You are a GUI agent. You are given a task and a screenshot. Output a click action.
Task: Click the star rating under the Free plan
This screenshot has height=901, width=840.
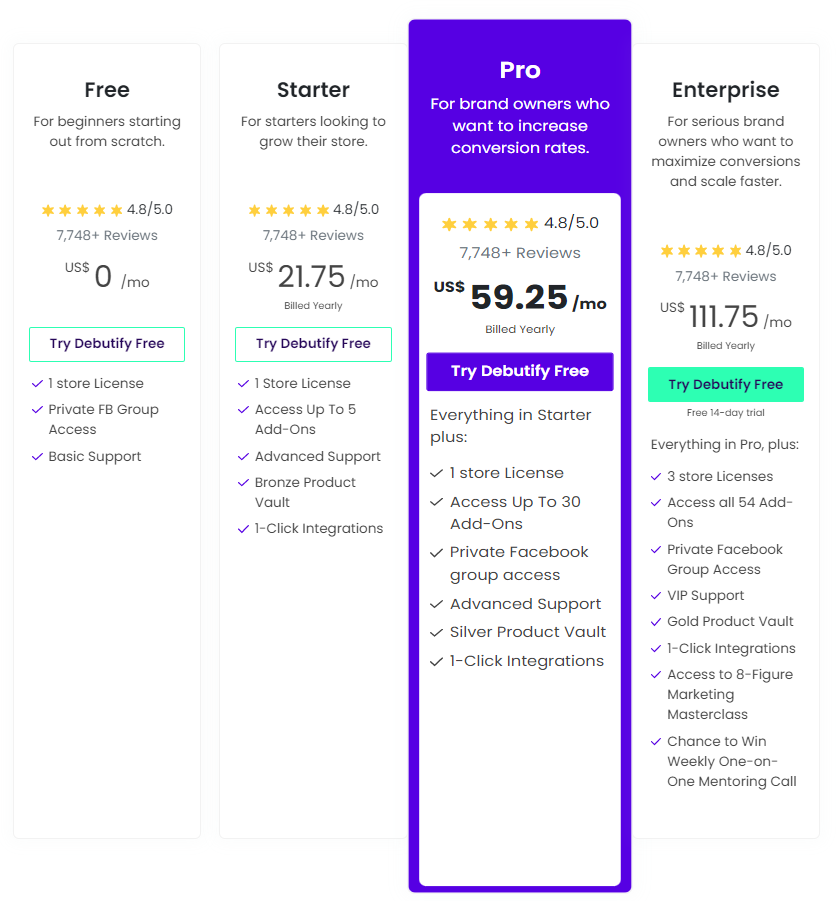[82, 210]
